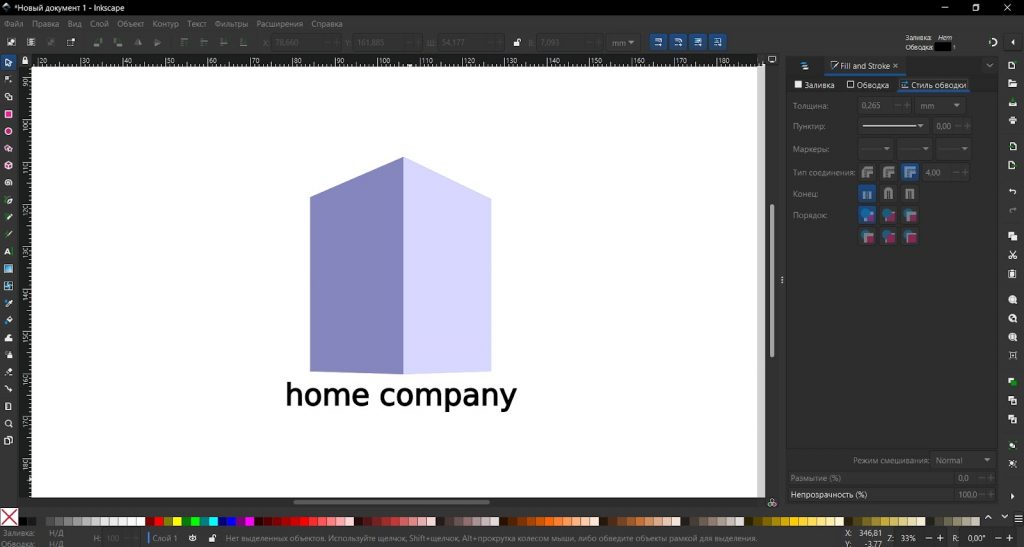Image resolution: width=1024 pixels, height=547 pixels.
Task: Toggle scale stroke width with object
Action: click(x=658, y=42)
